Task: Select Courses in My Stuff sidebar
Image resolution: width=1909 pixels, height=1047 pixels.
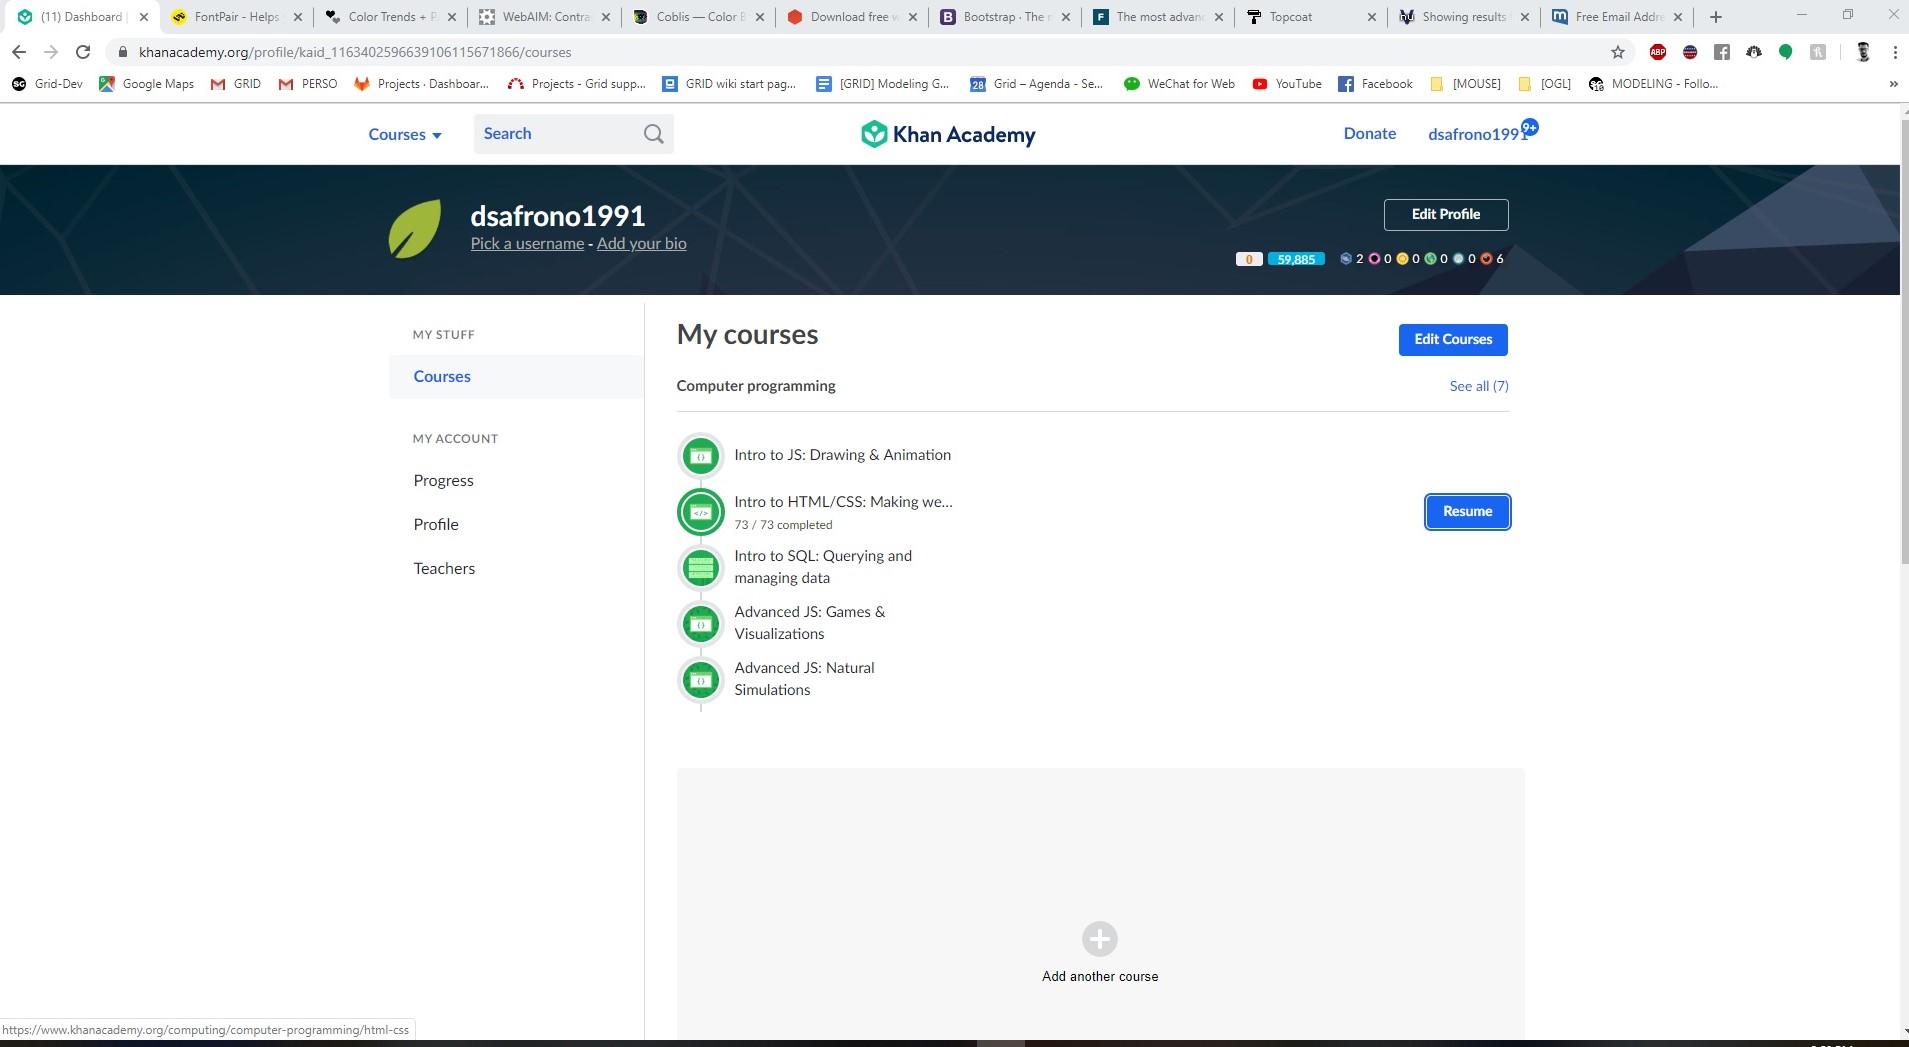Action: (516, 377)
